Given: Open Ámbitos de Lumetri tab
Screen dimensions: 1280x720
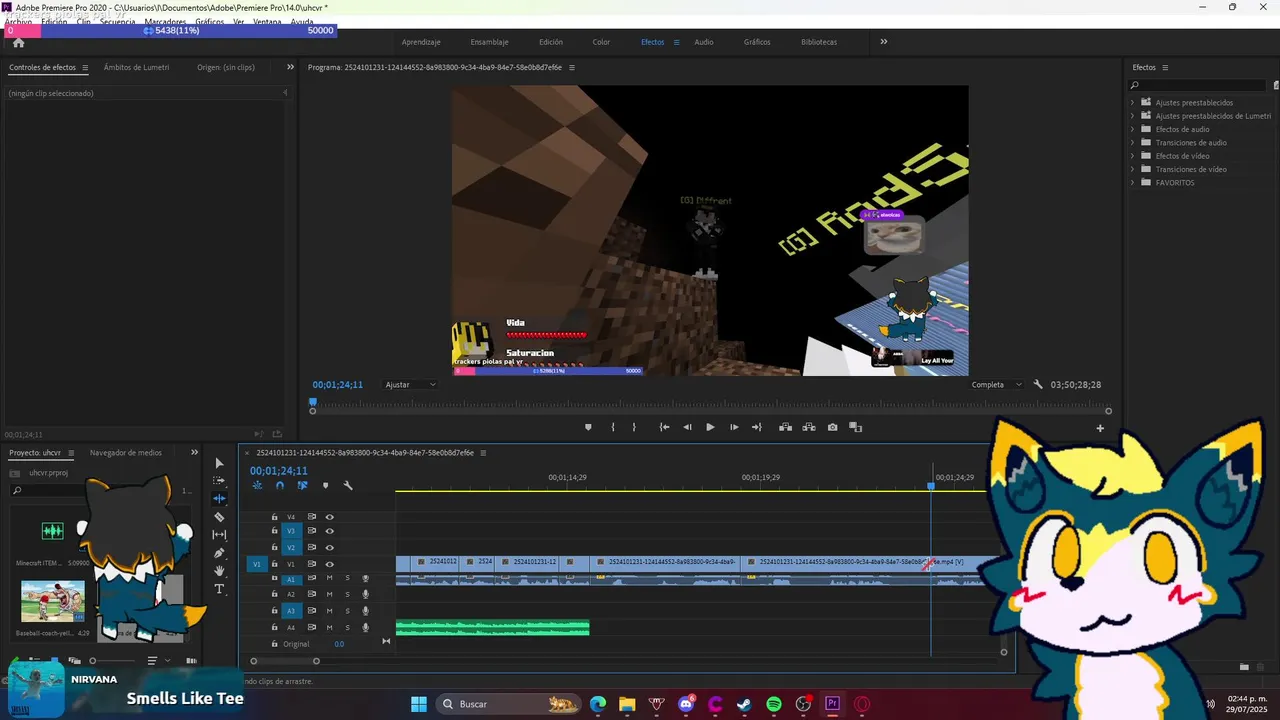Looking at the screenshot, I should [x=136, y=67].
